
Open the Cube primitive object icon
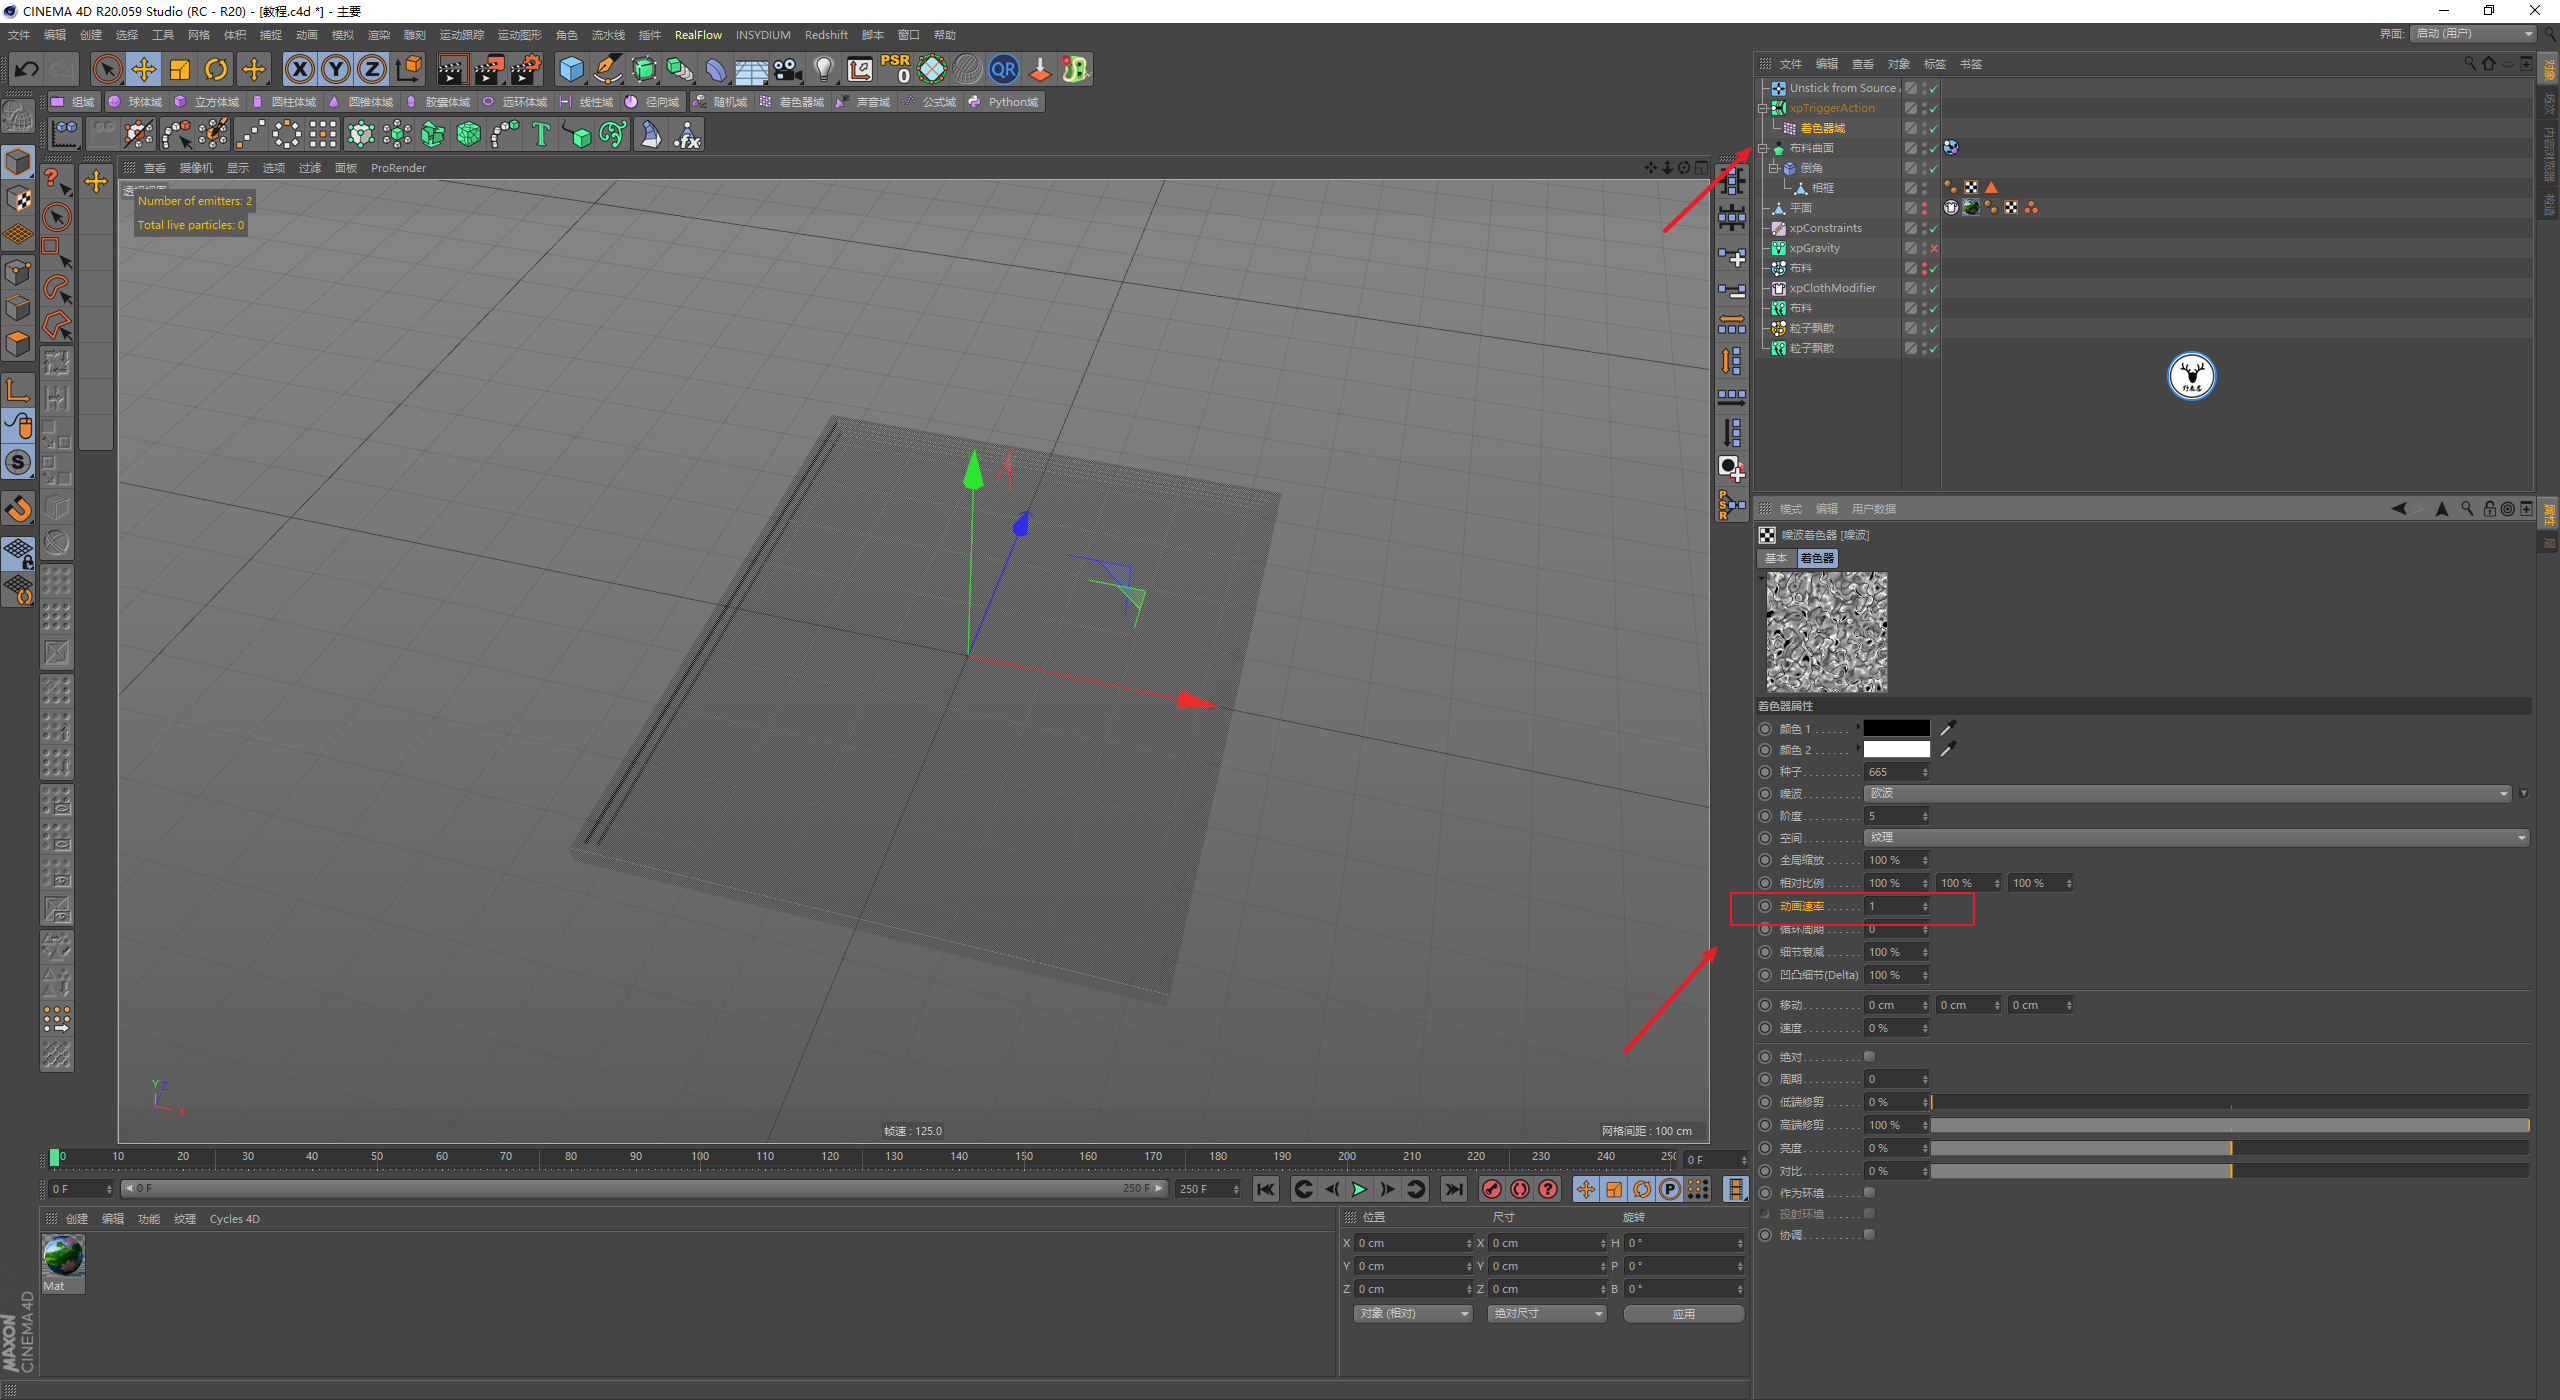pos(571,69)
